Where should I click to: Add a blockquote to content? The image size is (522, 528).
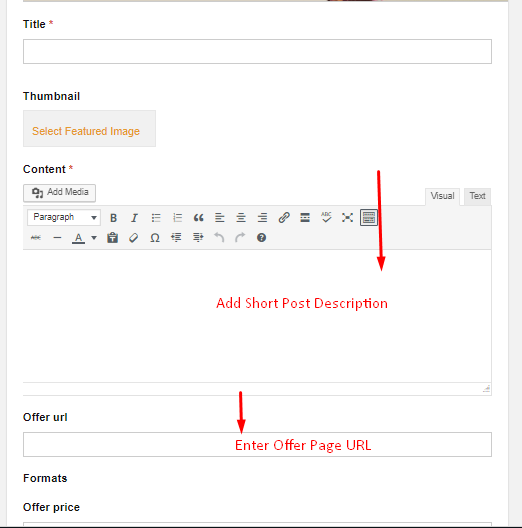click(x=198, y=218)
